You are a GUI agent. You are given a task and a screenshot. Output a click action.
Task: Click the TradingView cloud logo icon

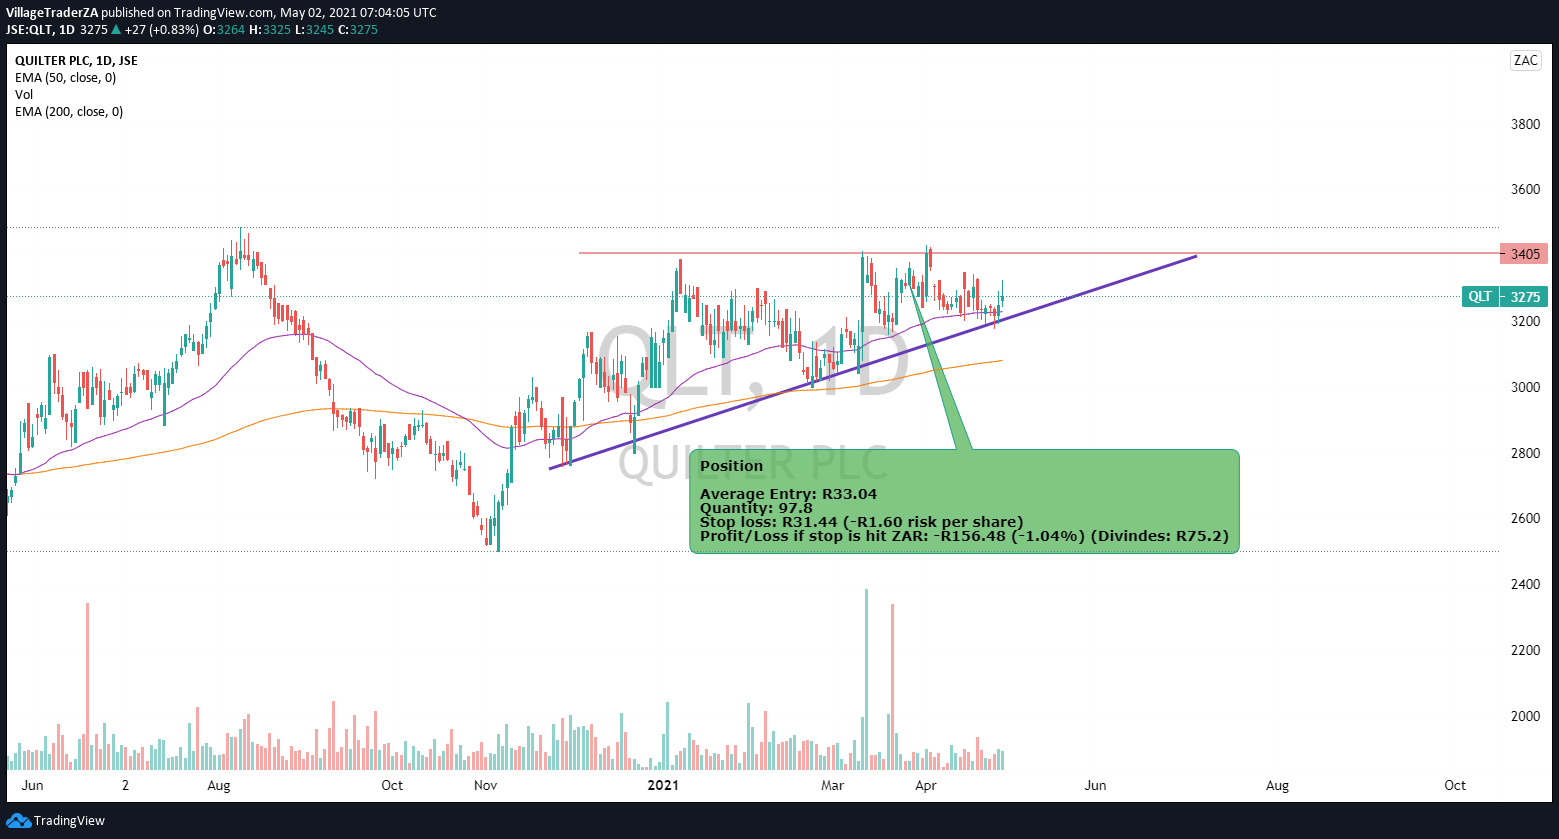coord(18,821)
